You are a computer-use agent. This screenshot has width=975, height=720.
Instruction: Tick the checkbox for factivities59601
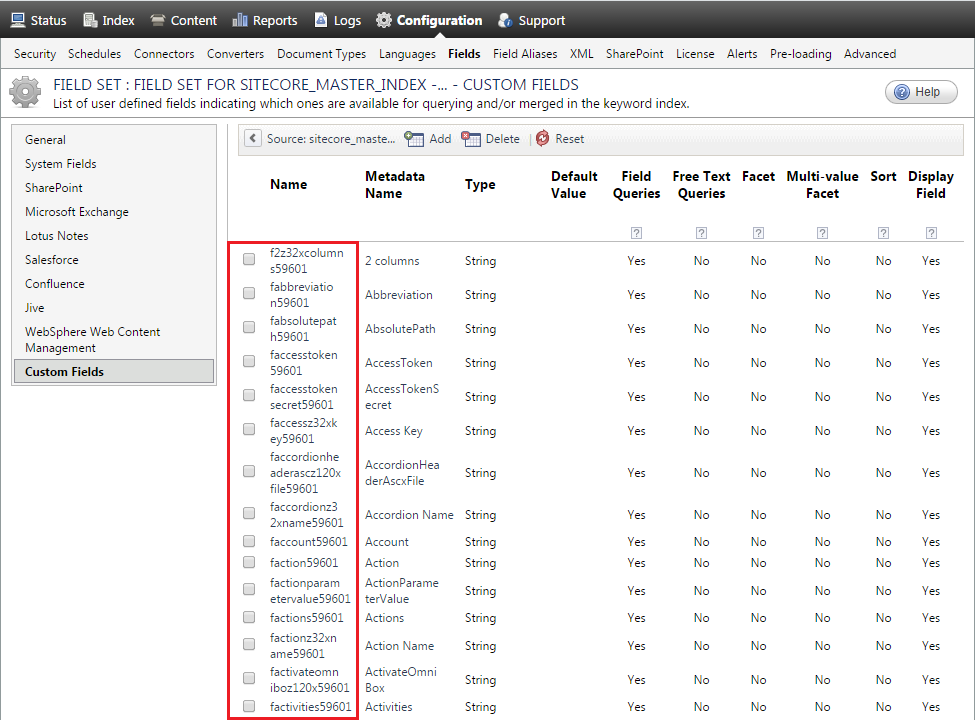click(248, 706)
